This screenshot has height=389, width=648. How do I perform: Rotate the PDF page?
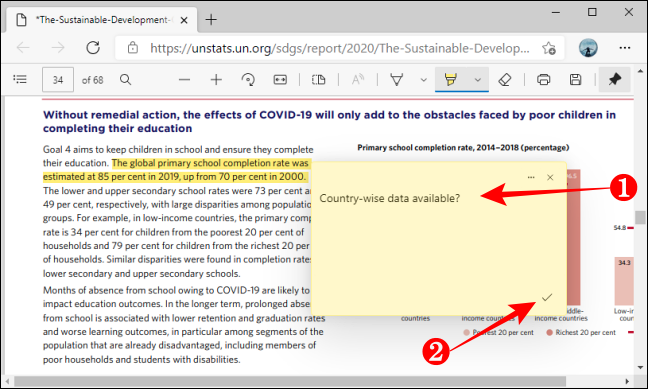pos(248,79)
